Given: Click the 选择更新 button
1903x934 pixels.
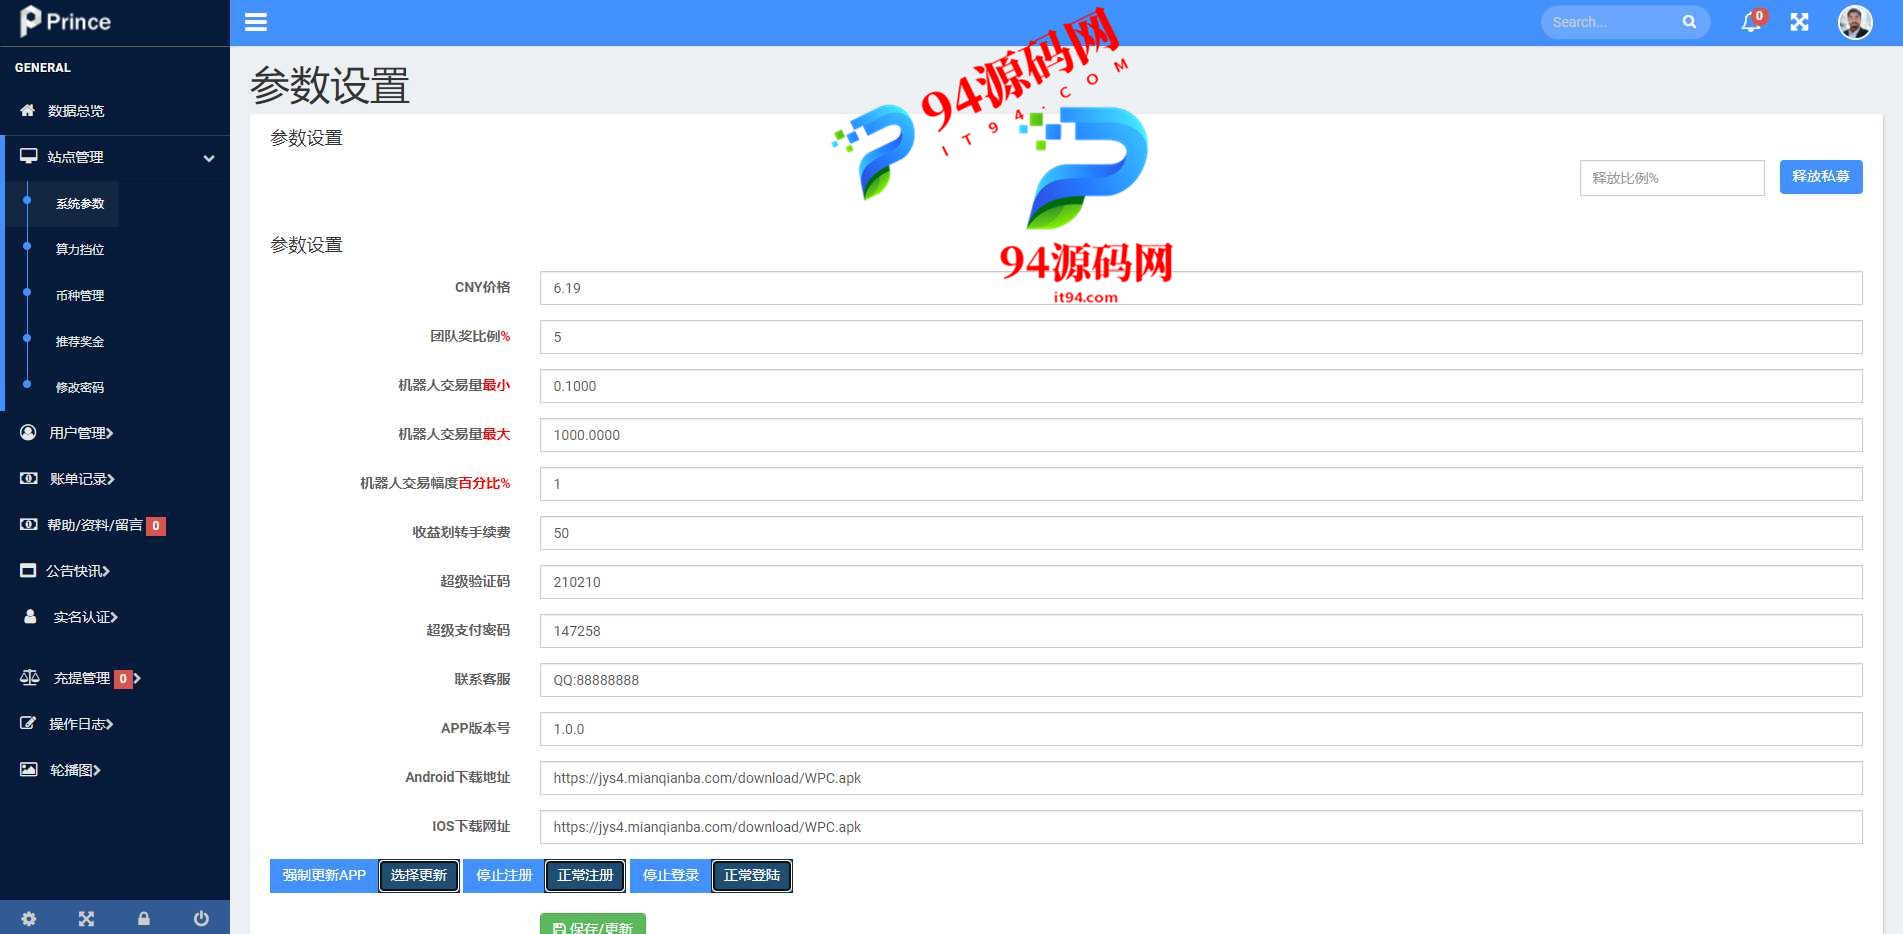Looking at the screenshot, I should [x=419, y=875].
